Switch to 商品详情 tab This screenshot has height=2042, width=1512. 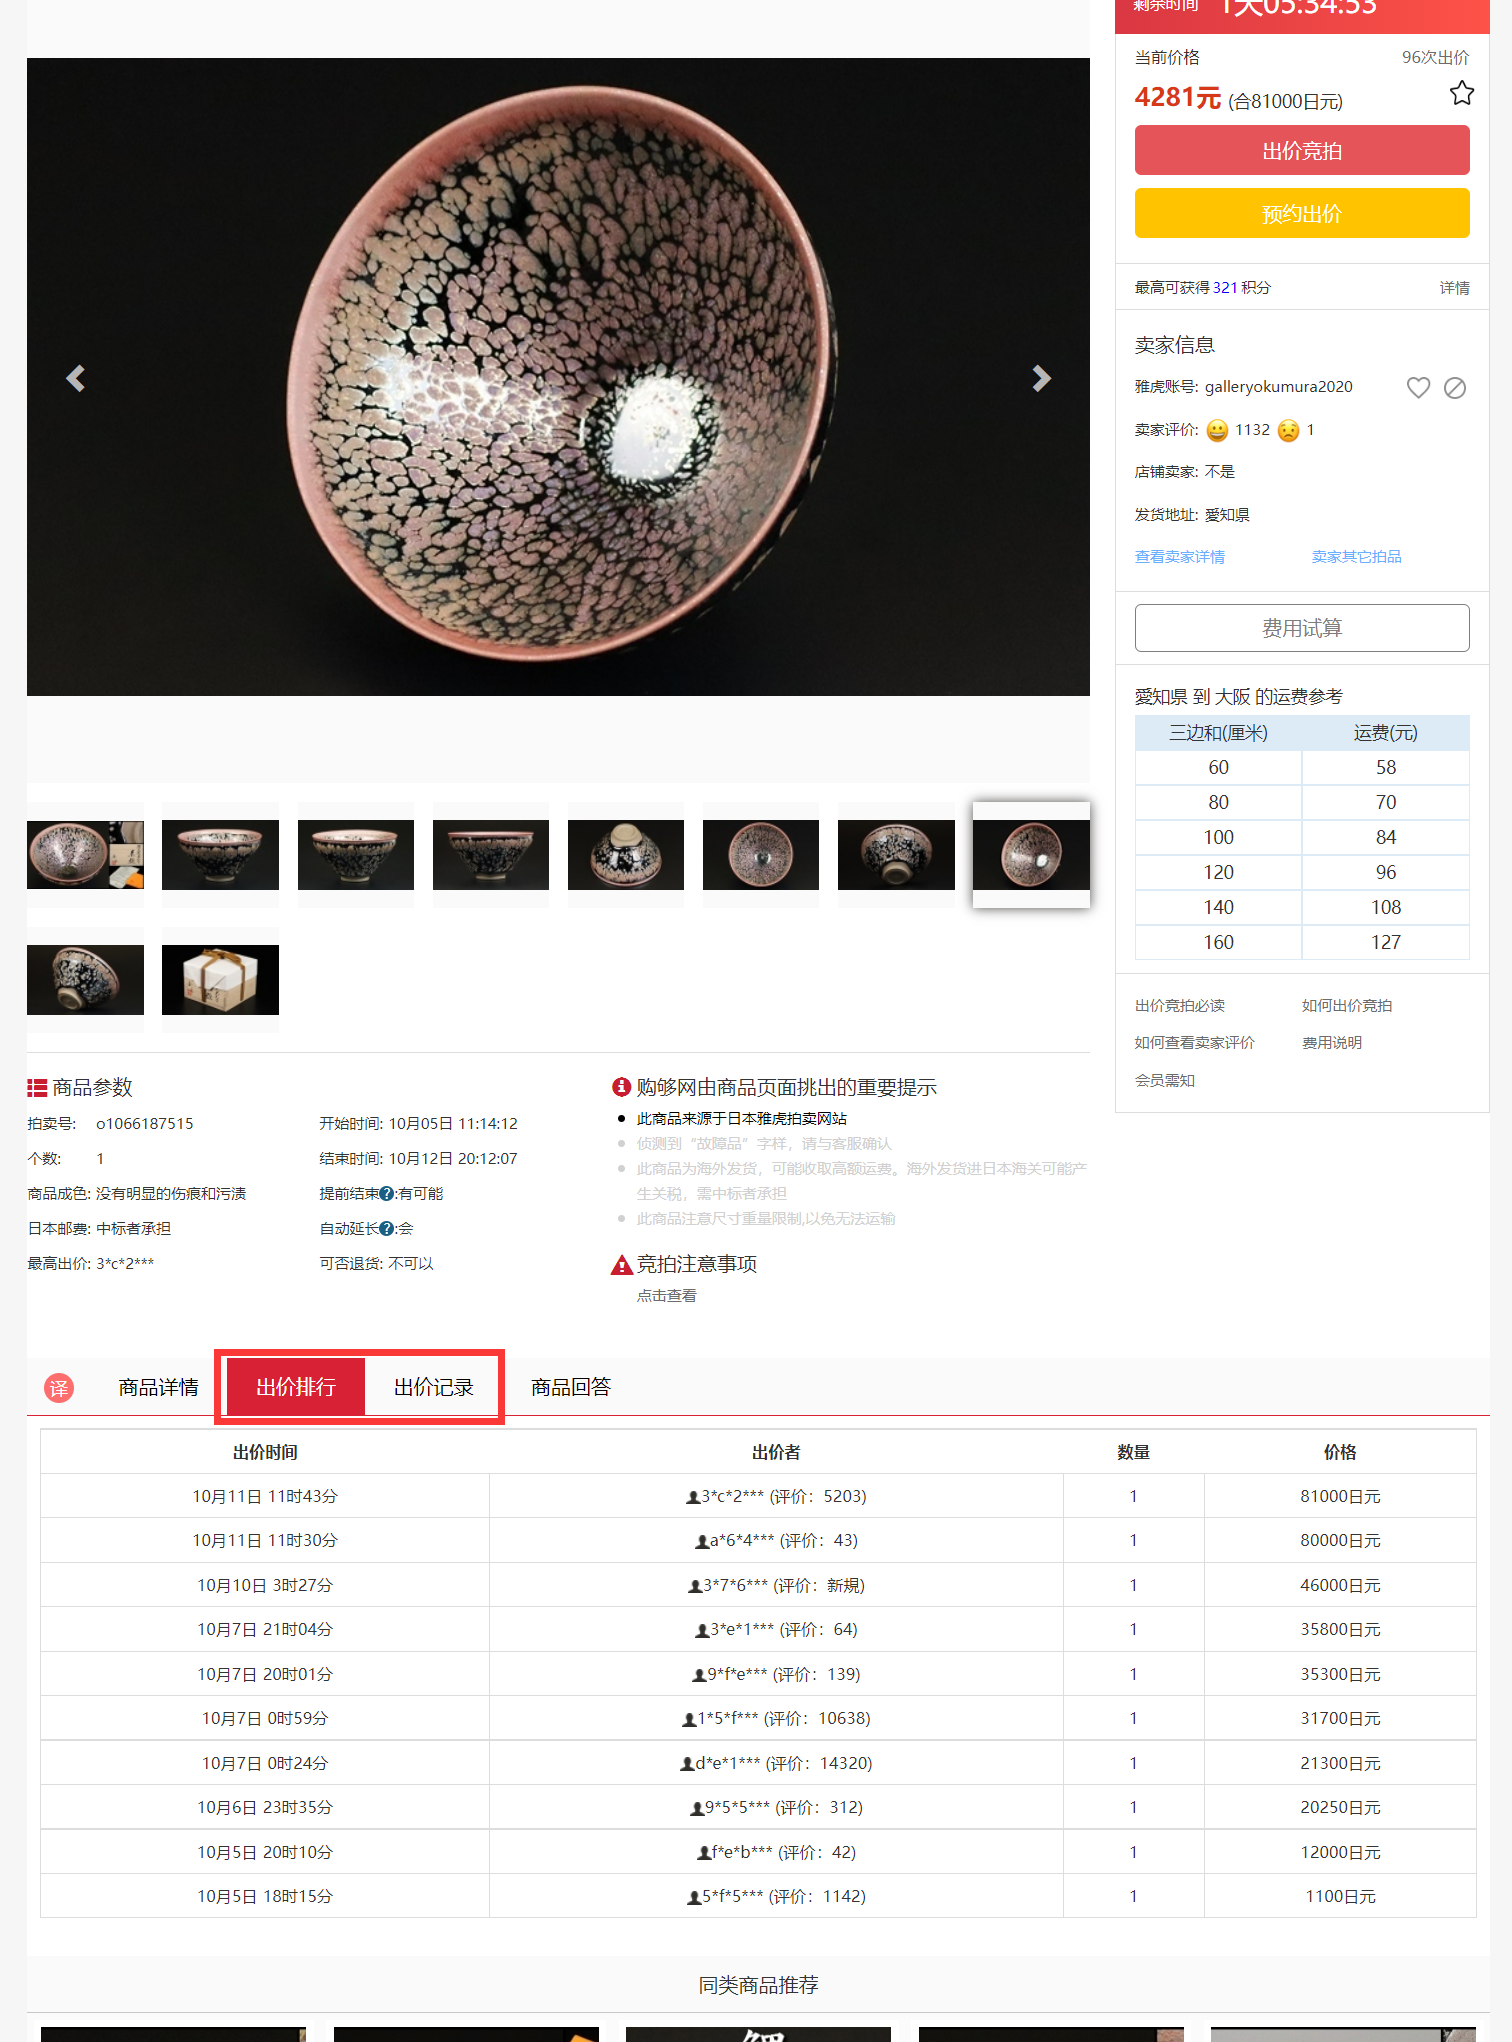pyautogui.click(x=158, y=1388)
